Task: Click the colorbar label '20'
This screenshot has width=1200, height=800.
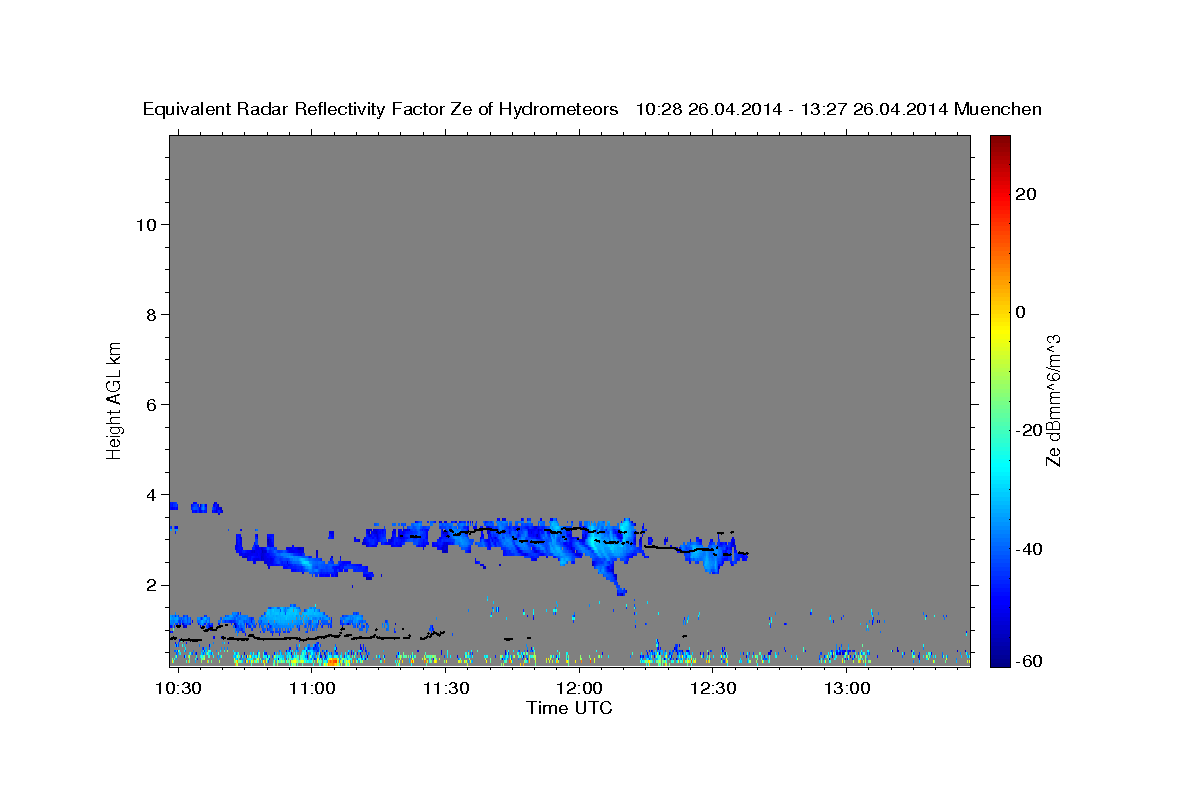Action: tap(1026, 194)
